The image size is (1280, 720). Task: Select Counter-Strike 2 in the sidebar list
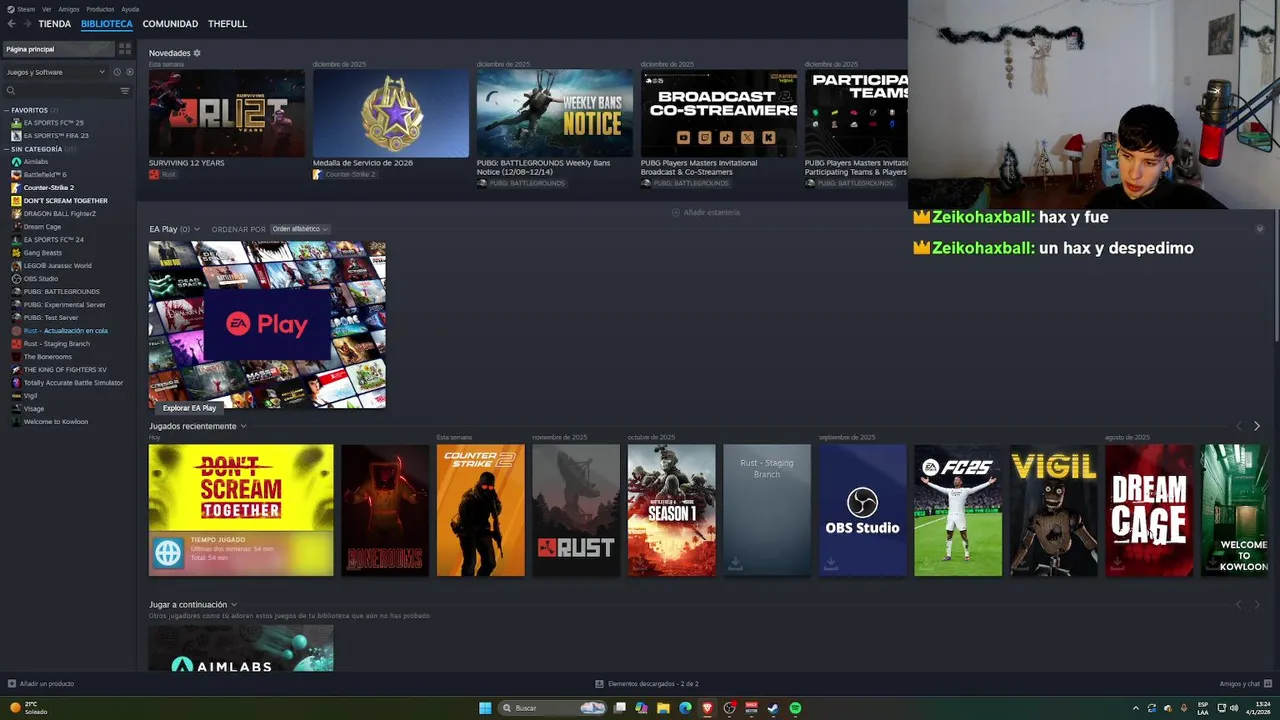48,188
